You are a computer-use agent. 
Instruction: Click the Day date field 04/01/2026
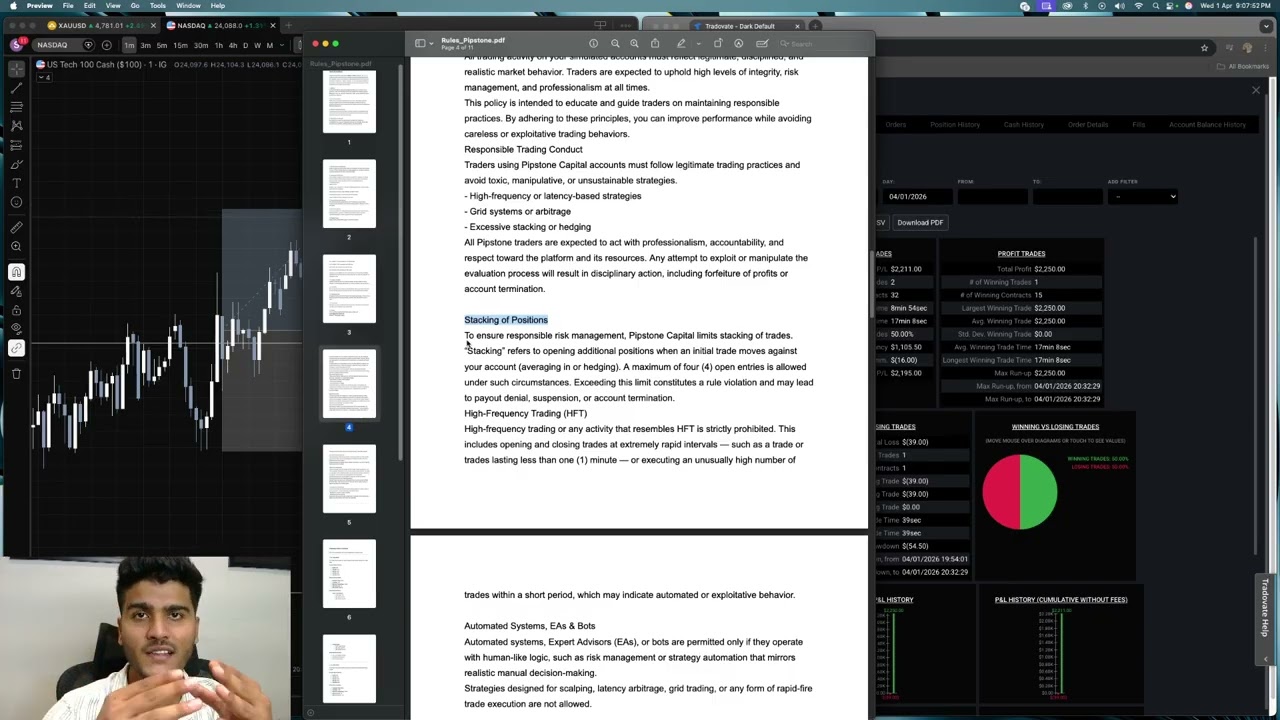pos(917,196)
